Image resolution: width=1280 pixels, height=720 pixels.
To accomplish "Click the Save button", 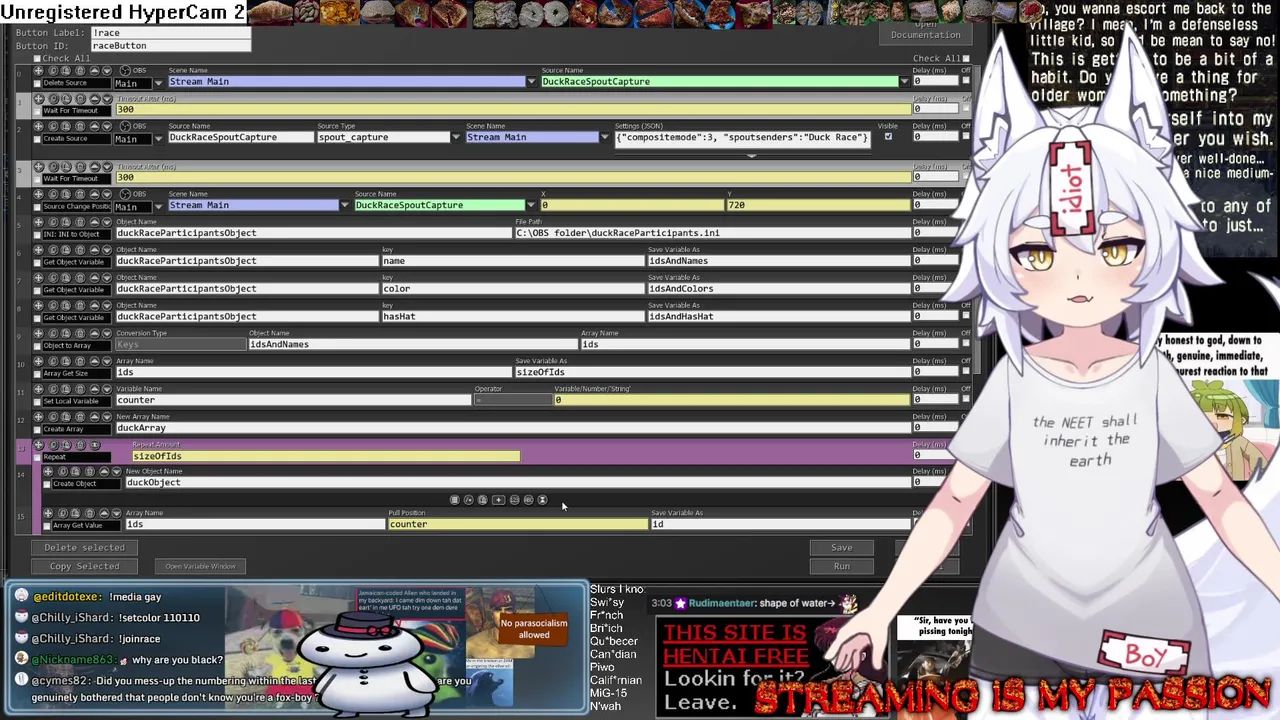I will [842, 548].
